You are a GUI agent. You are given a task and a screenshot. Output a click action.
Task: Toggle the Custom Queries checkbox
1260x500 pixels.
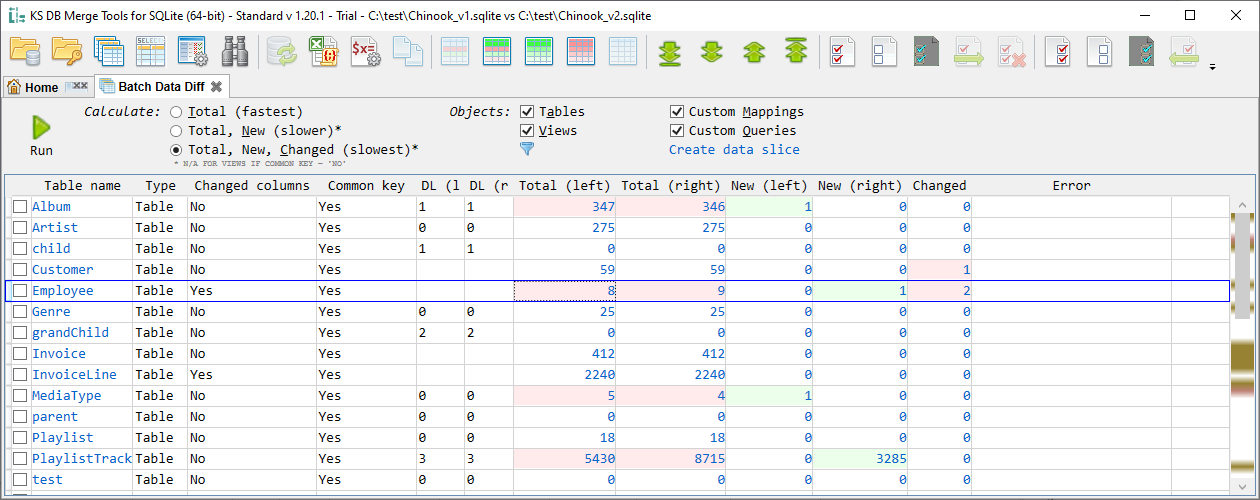(x=677, y=131)
